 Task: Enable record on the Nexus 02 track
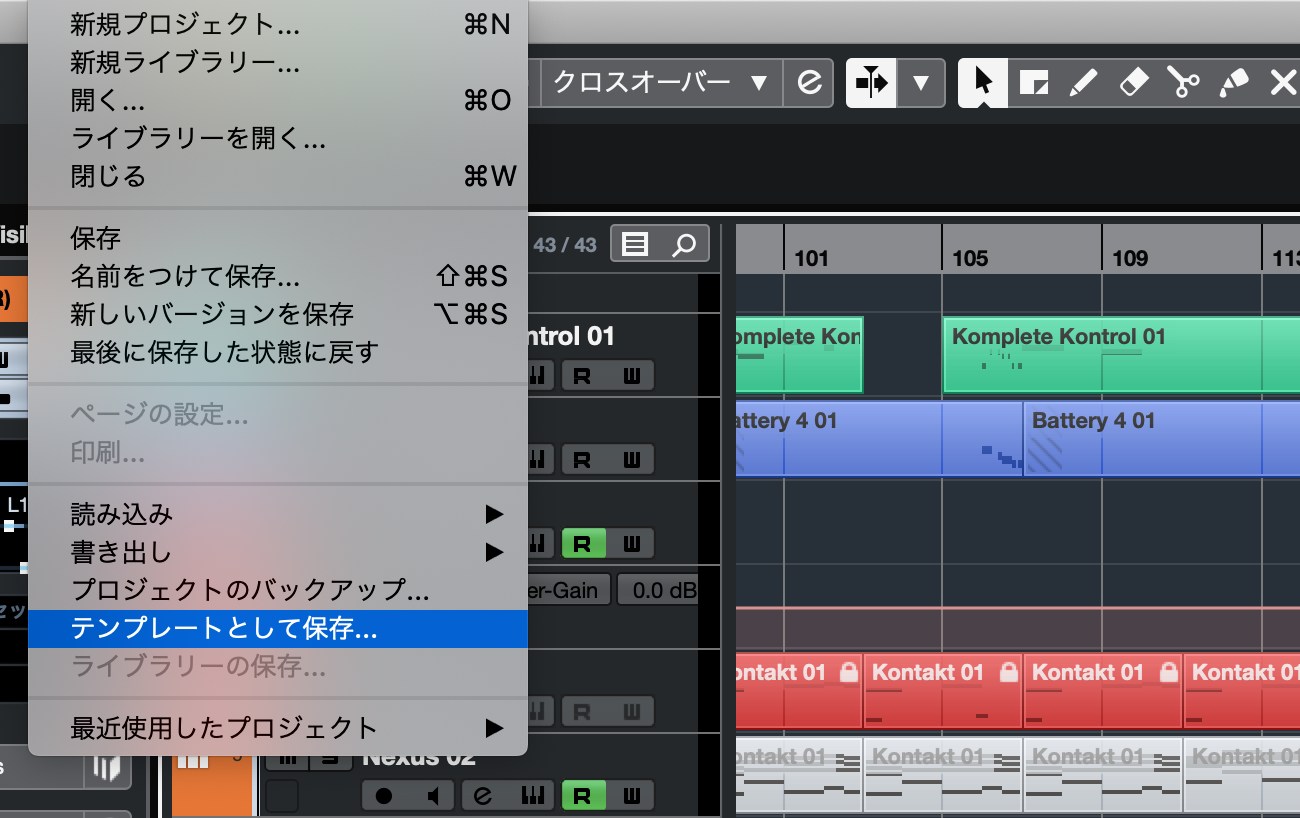click(x=384, y=796)
